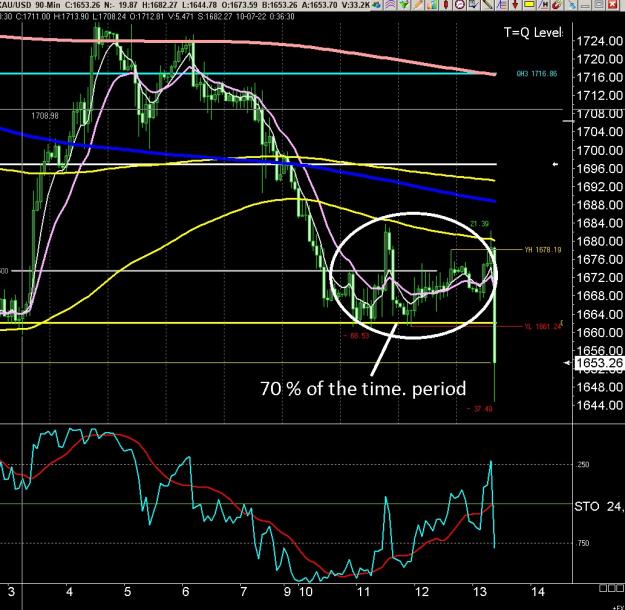Click date 13 on the time axis

click(x=480, y=591)
